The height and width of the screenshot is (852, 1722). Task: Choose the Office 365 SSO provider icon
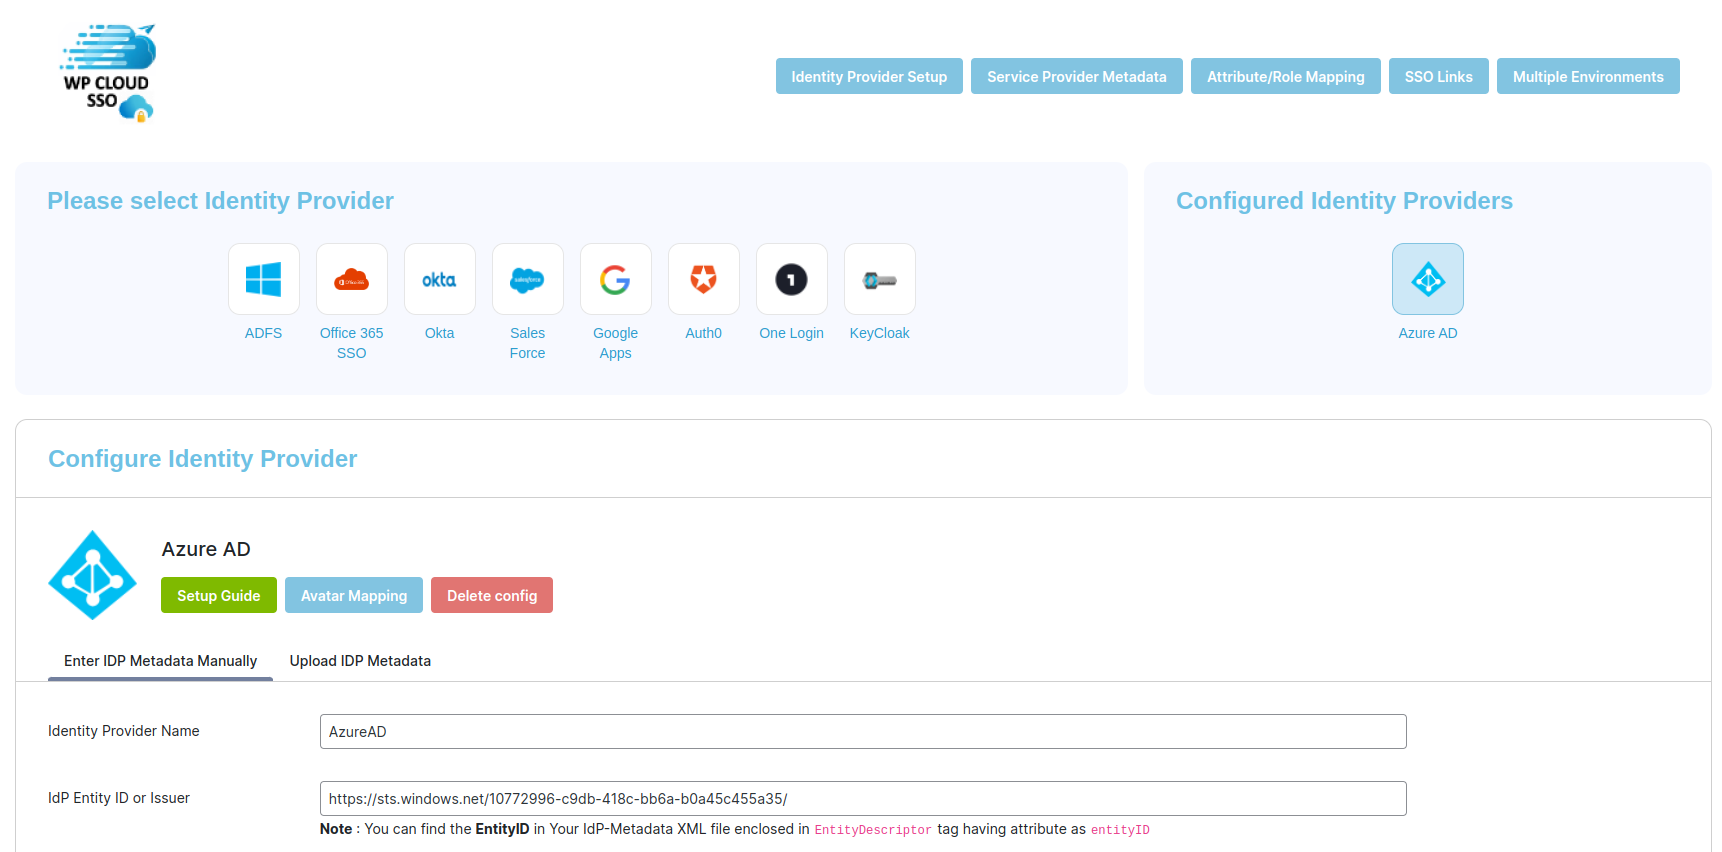(352, 279)
